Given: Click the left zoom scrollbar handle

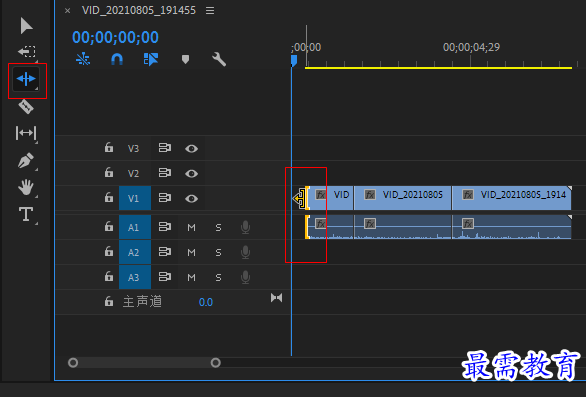Looking at the screenshot, I should tap(73, 363).
